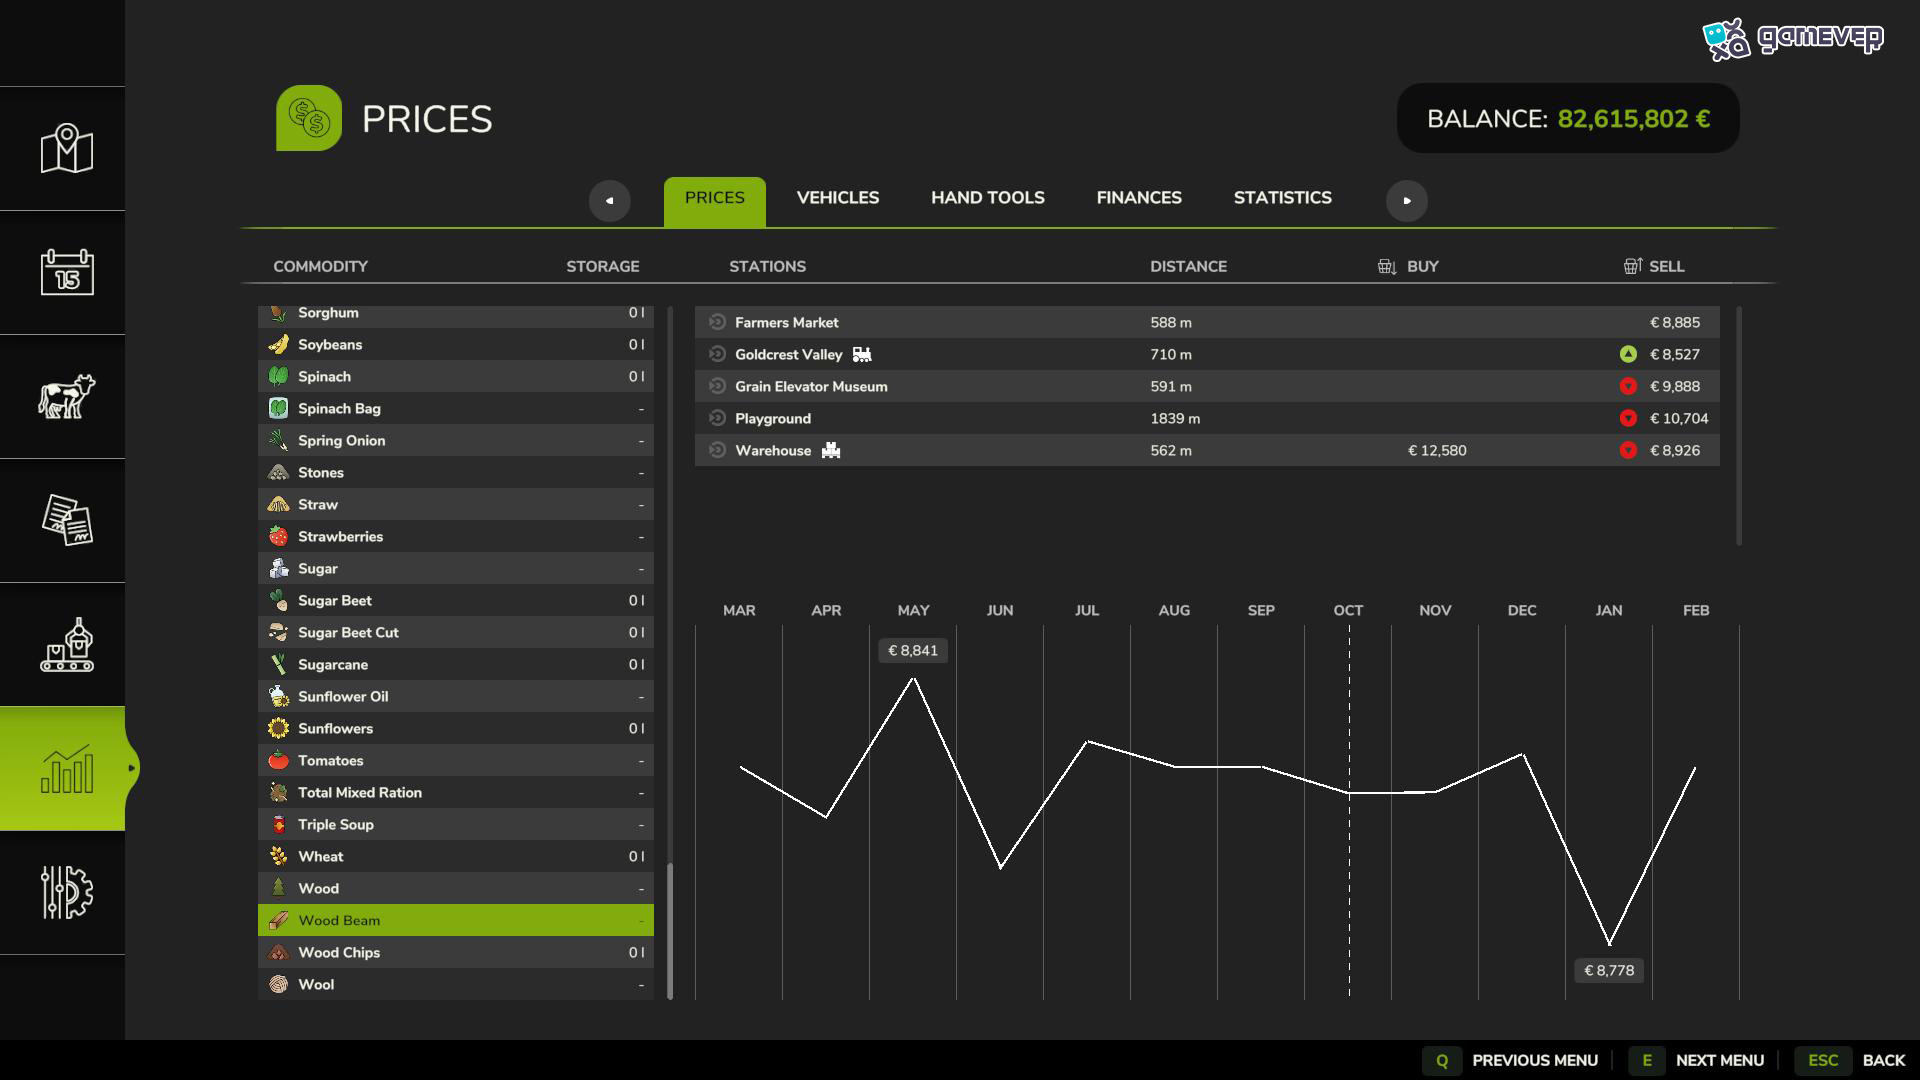The image size is (1920, 1080).
Task: Click the Farmers Market station marker icon
Action: [717, 322]
